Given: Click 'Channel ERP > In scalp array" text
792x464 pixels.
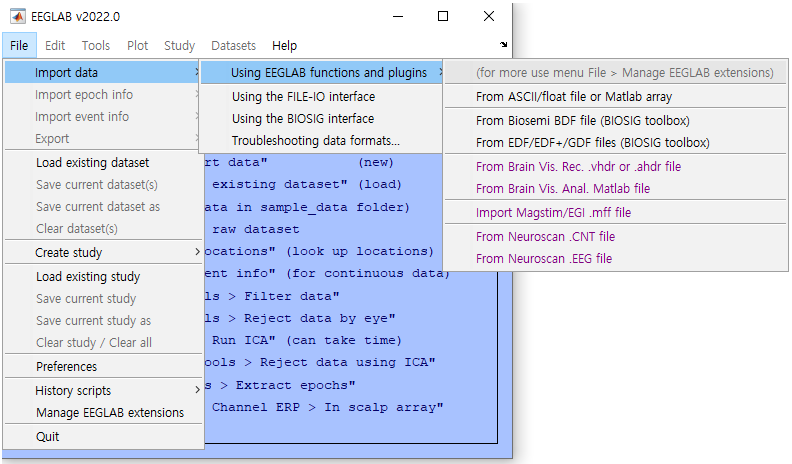Looking at the screenshot, I should pos(327,407).
